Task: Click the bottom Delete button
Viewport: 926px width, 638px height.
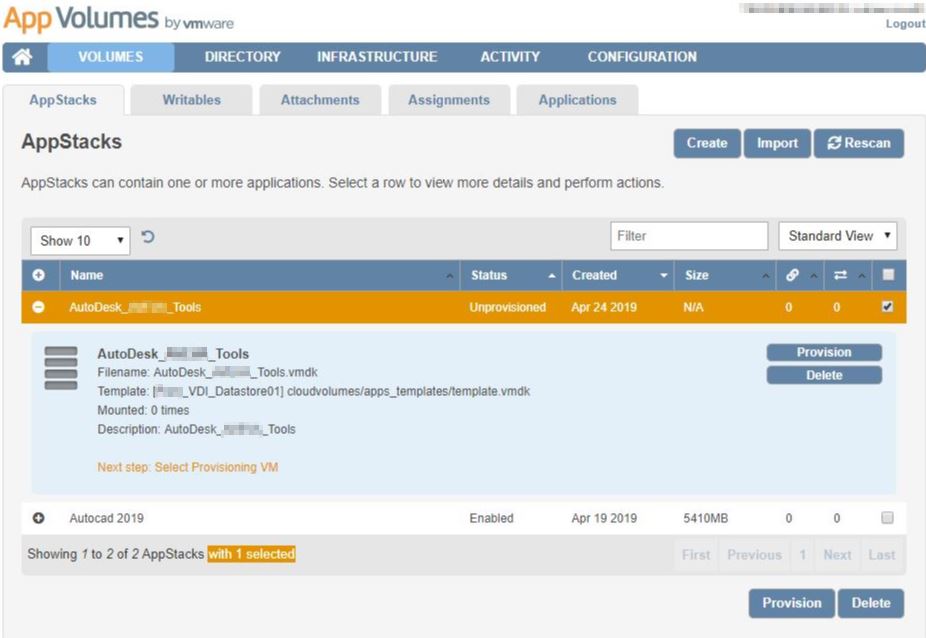Action: [870, 603]
